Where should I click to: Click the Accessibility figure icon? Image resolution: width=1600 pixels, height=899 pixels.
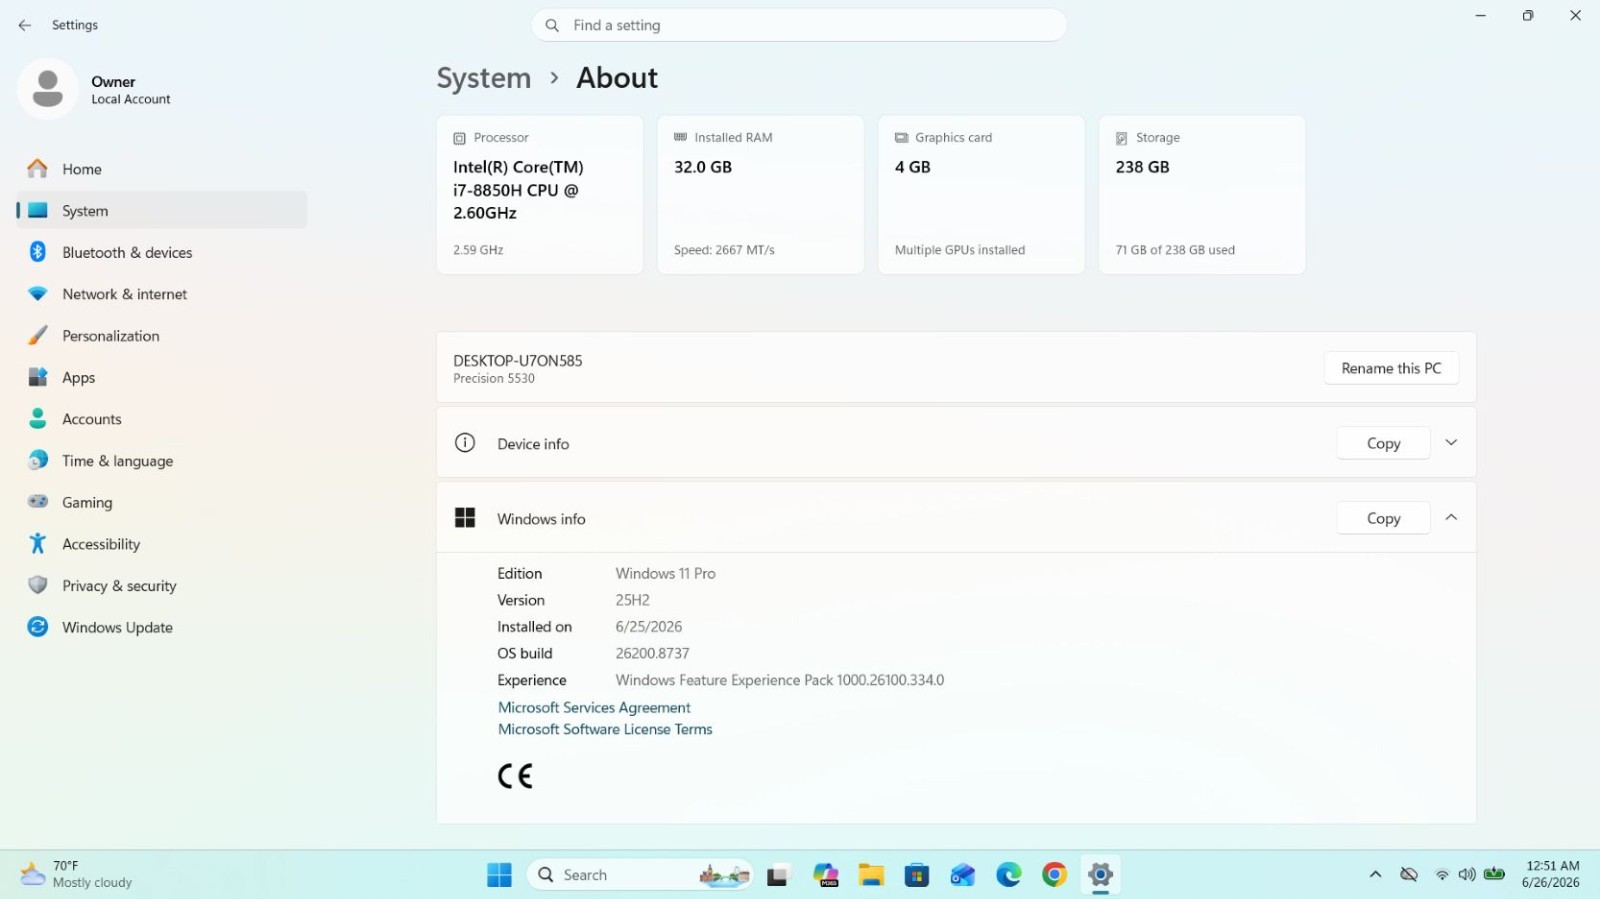coord(38,544)
